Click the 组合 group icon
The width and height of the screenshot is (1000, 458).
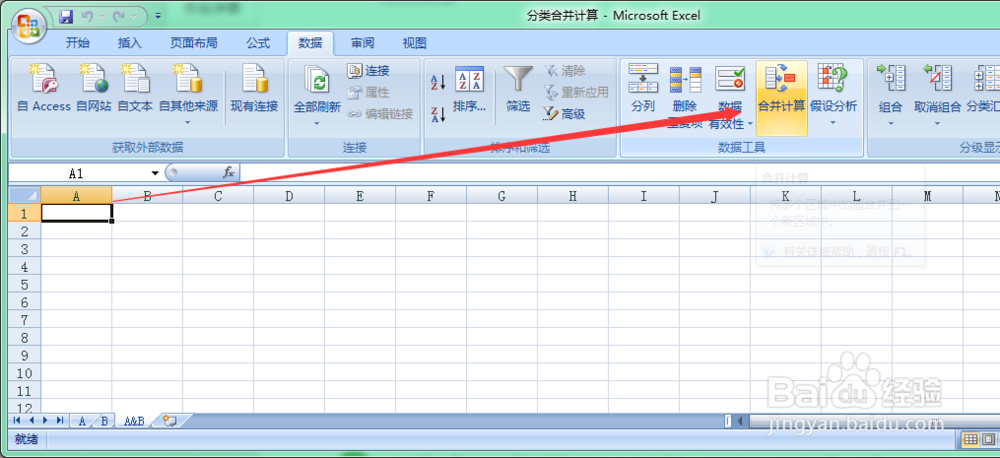tap(891, 80)
